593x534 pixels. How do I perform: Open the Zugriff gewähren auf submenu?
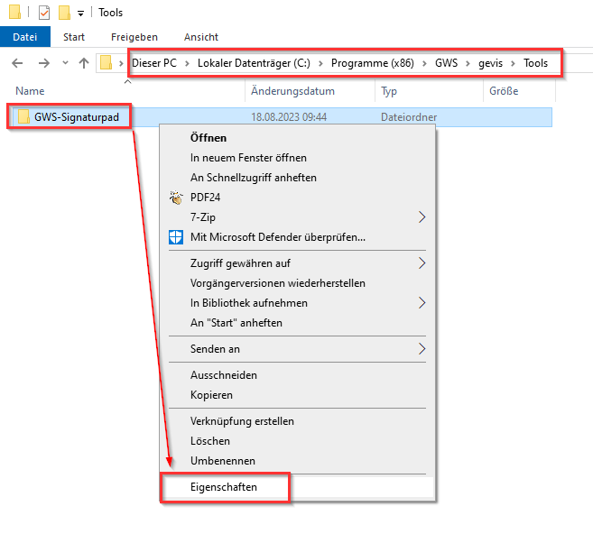tap(297, 263)
